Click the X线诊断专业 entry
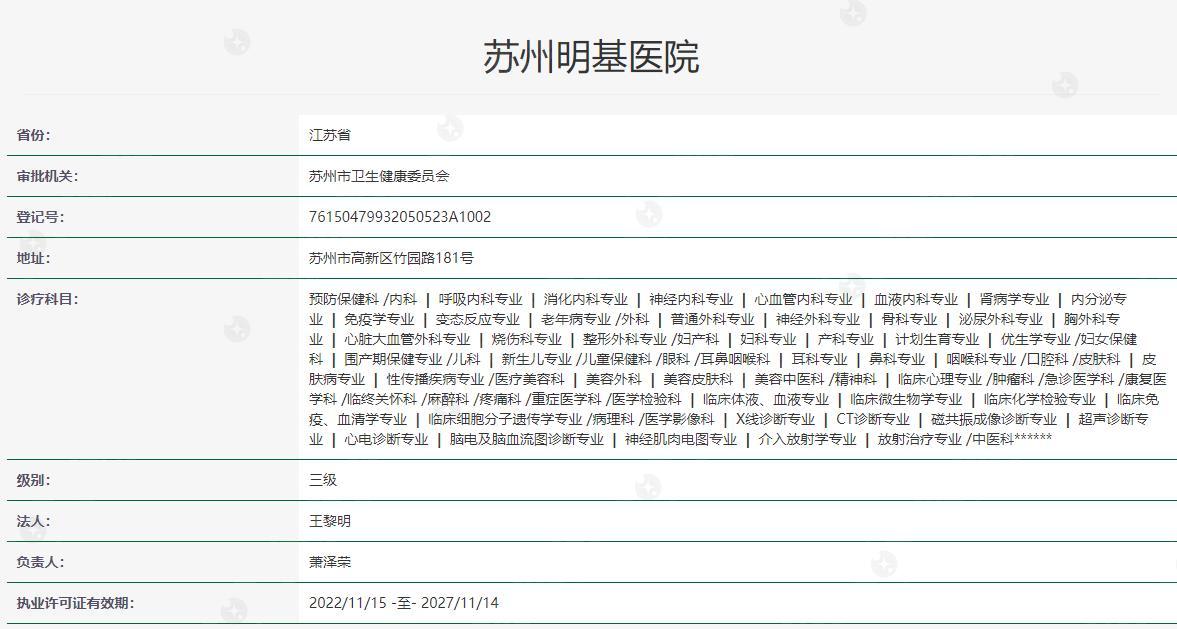Viewport: 1177px width, 629px height. click(x=775, y=420)
